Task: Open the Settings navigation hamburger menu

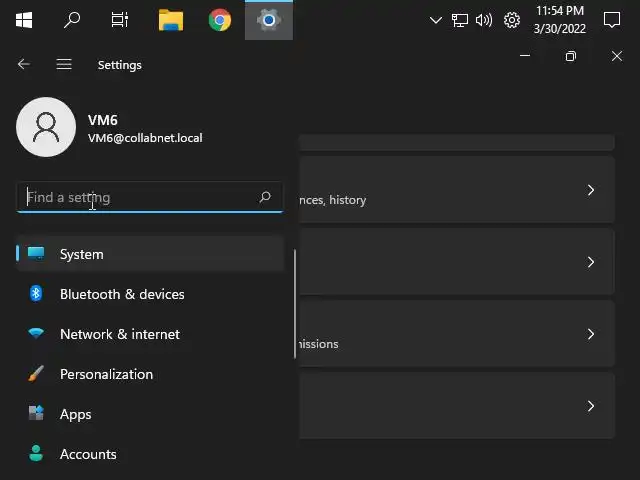Action: point(64,64)
